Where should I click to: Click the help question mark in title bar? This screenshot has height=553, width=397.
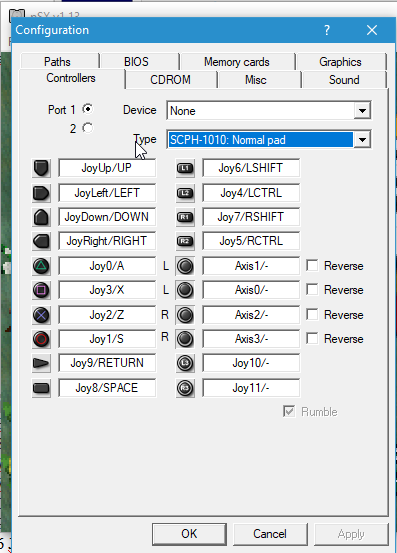[327, 30]
